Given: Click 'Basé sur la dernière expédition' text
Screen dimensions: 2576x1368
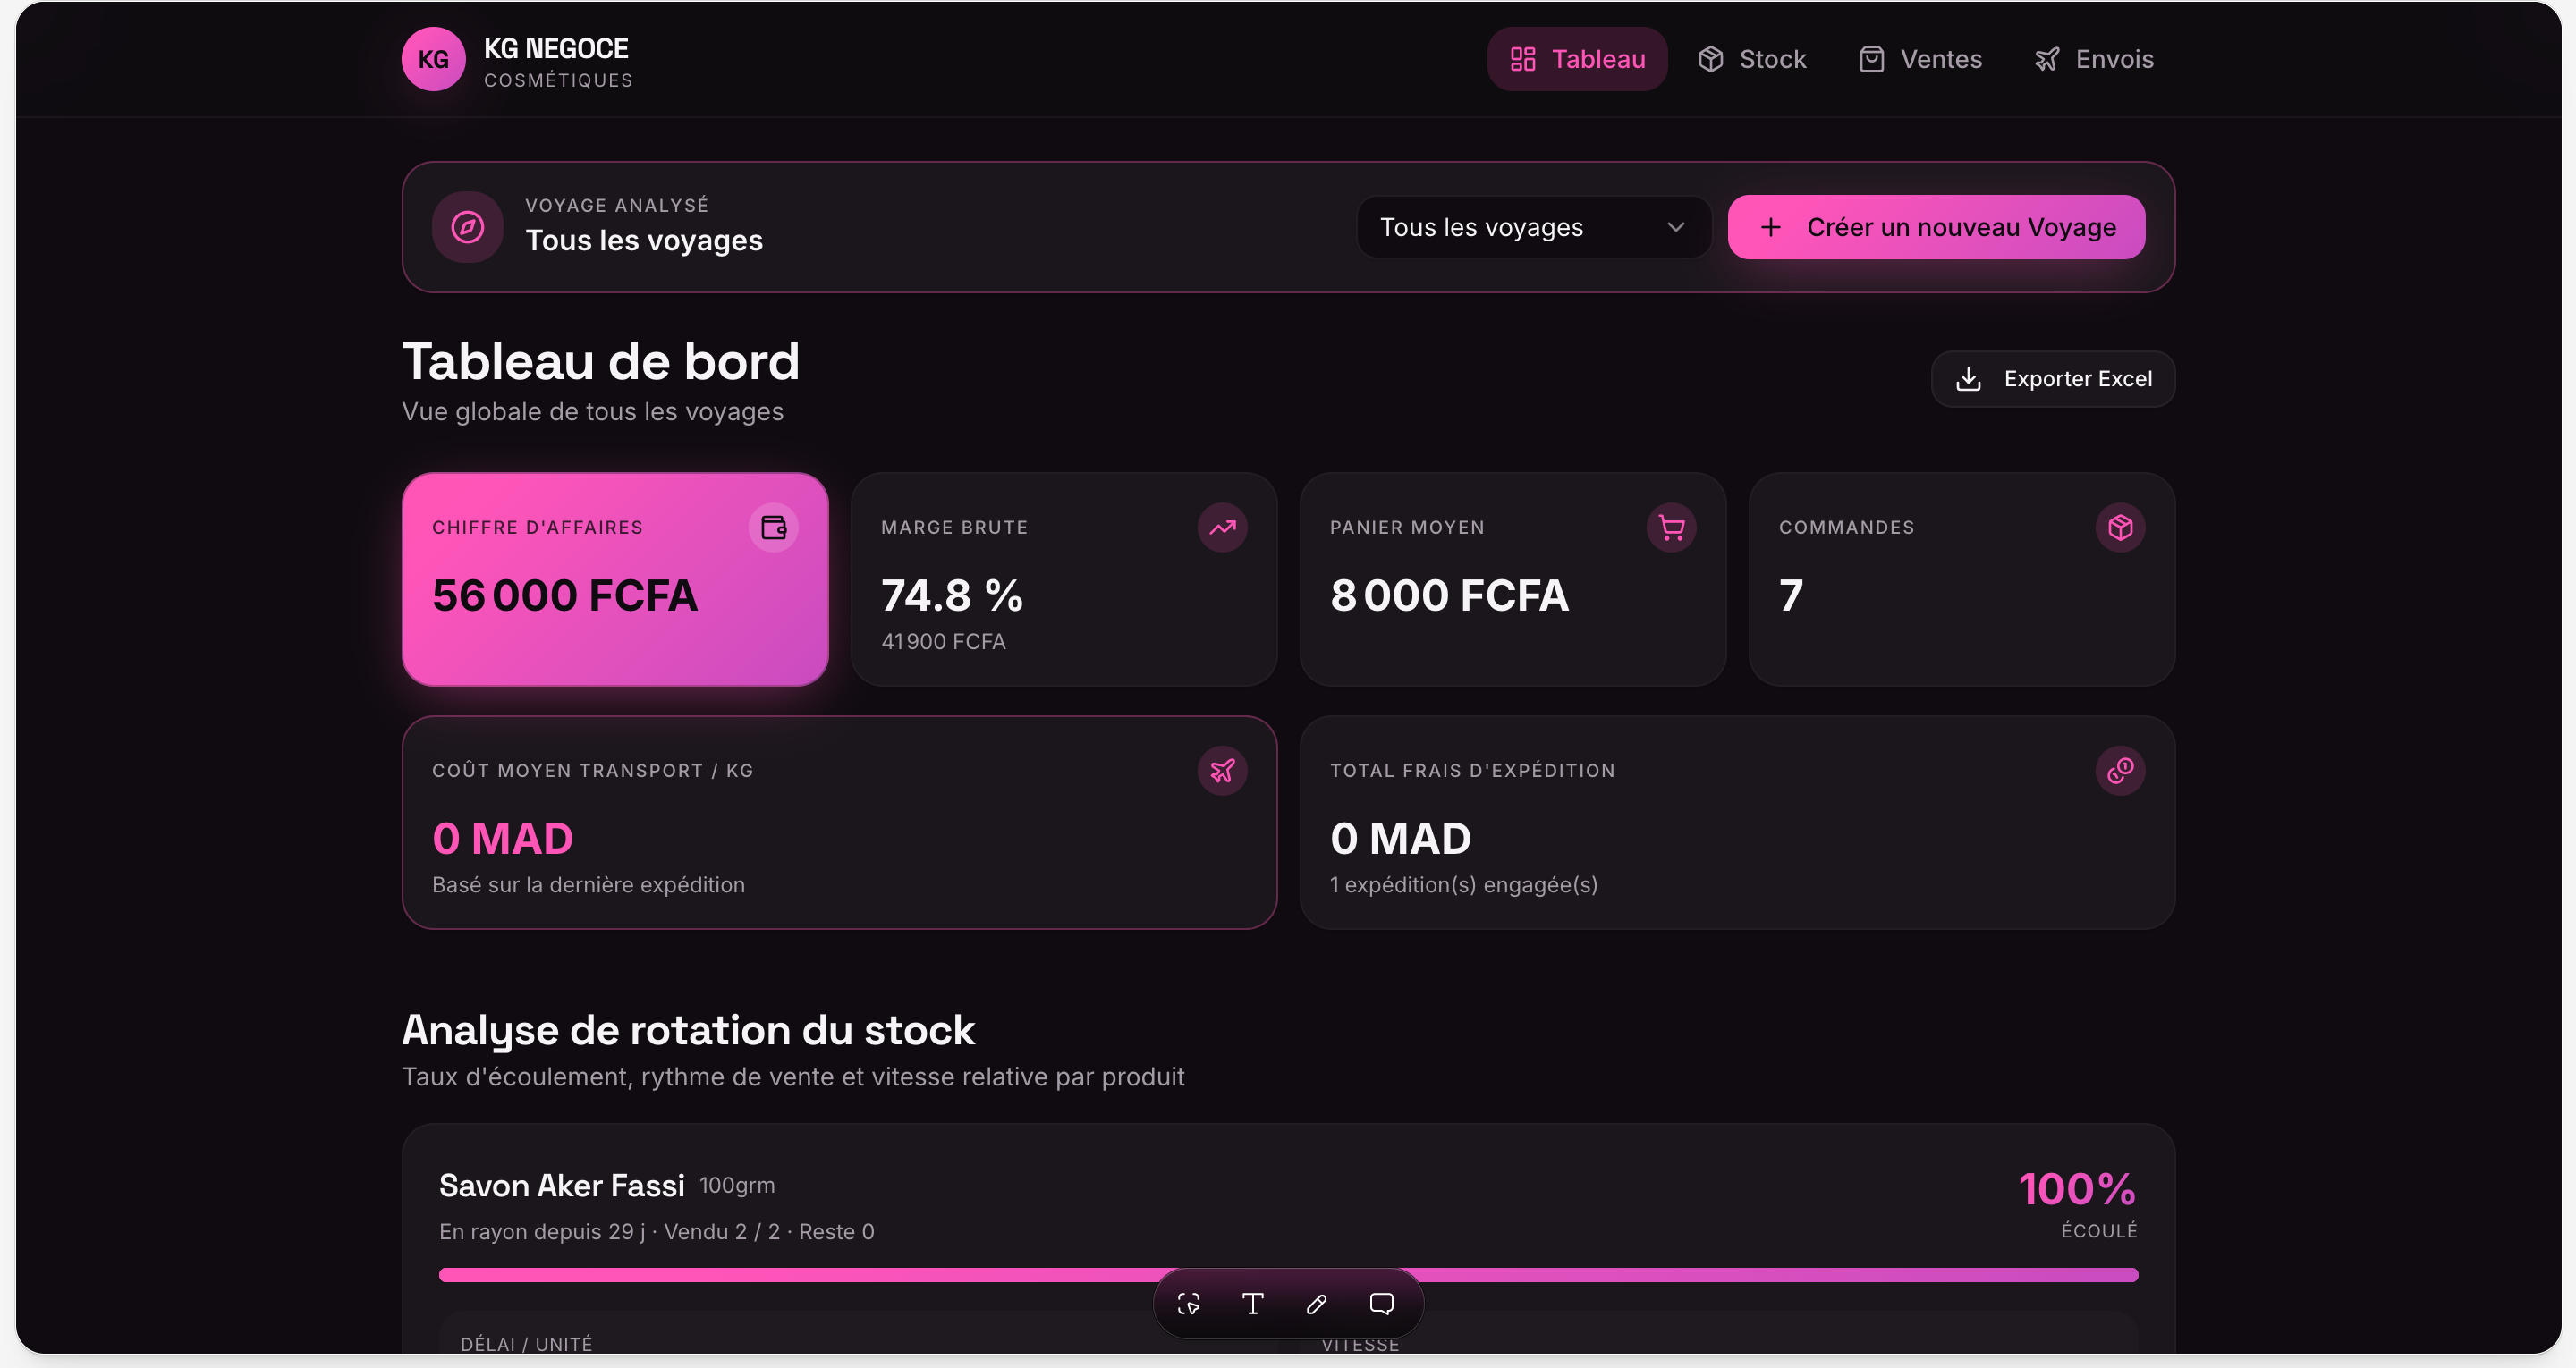Looking at the screenshot, I should pos(588,884).
